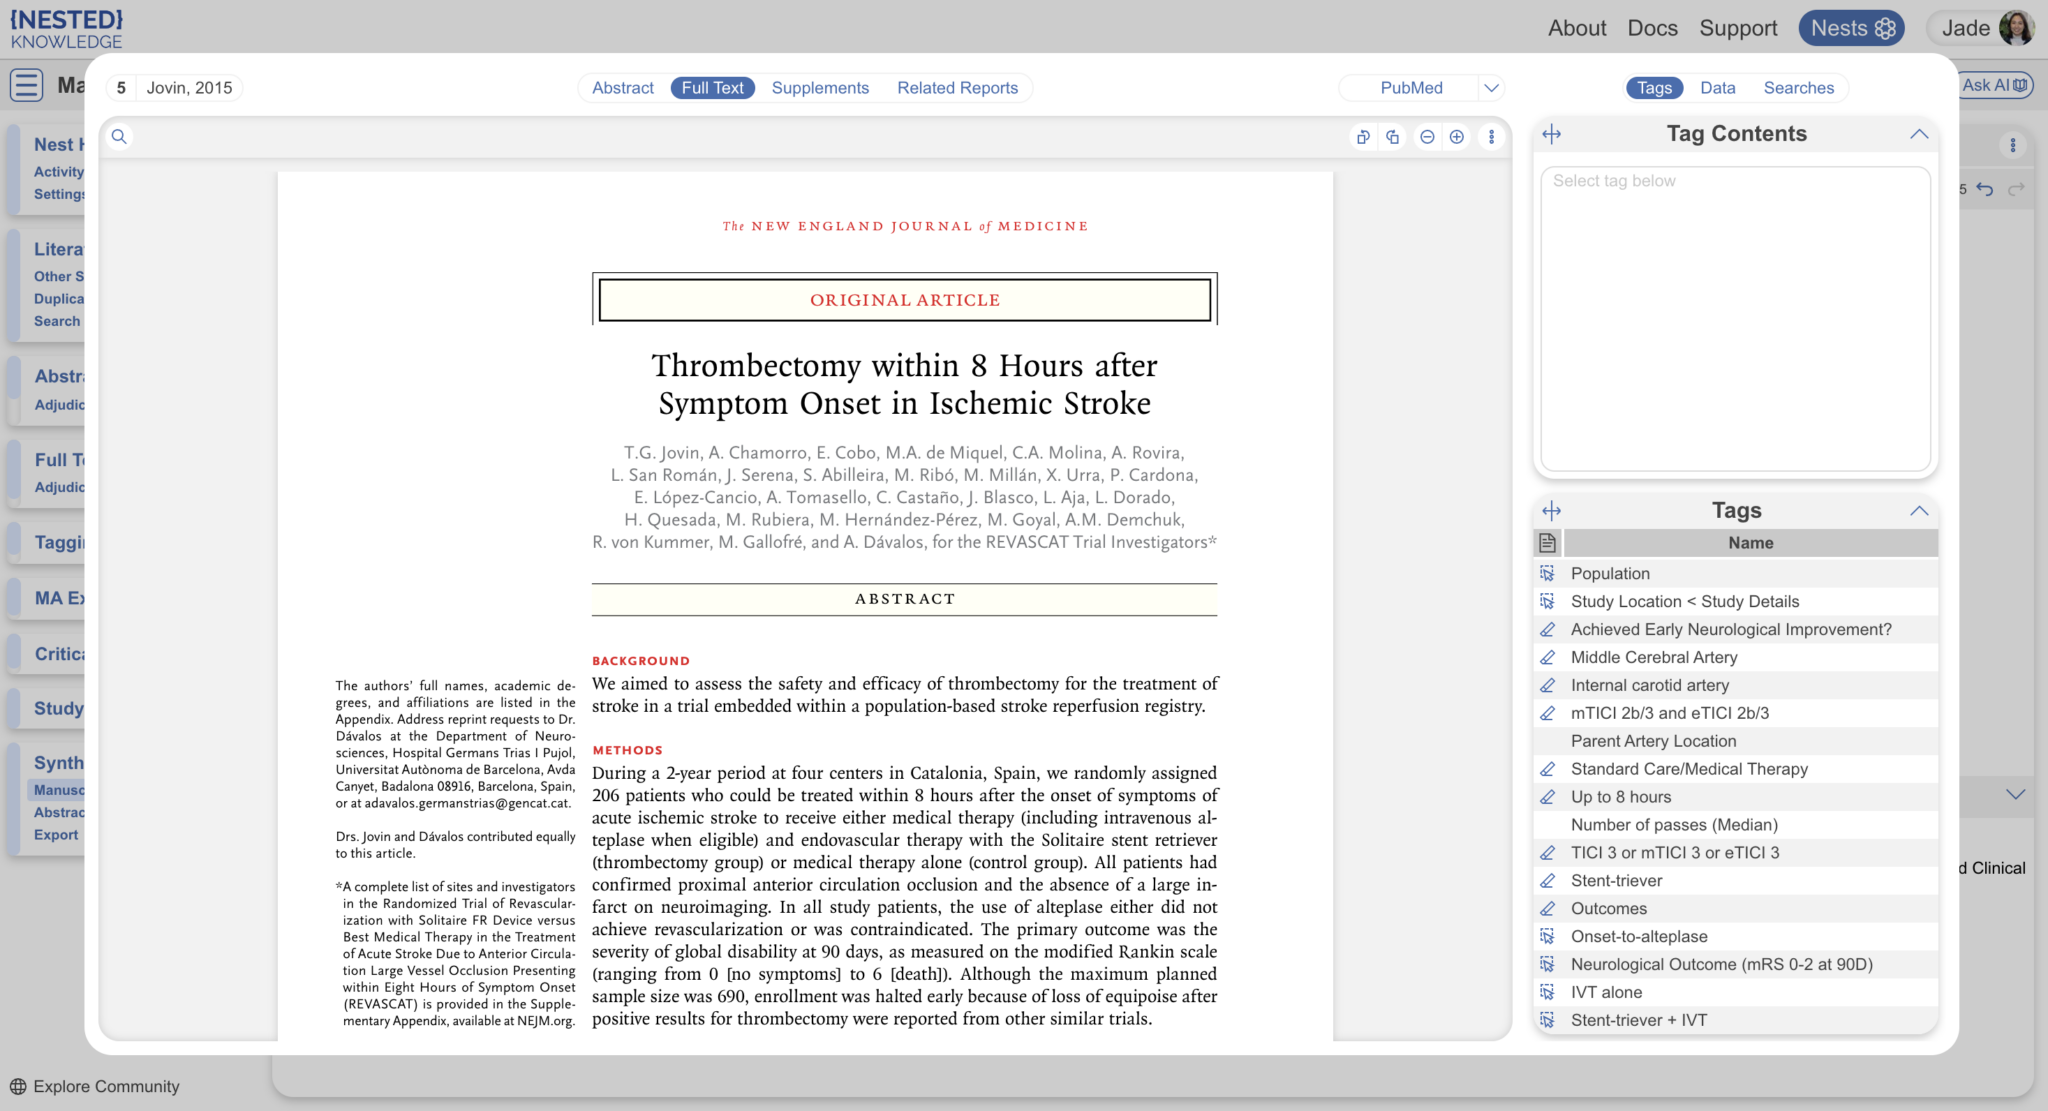
Task: Switch to the Data toggle view
Action: 1717,88
